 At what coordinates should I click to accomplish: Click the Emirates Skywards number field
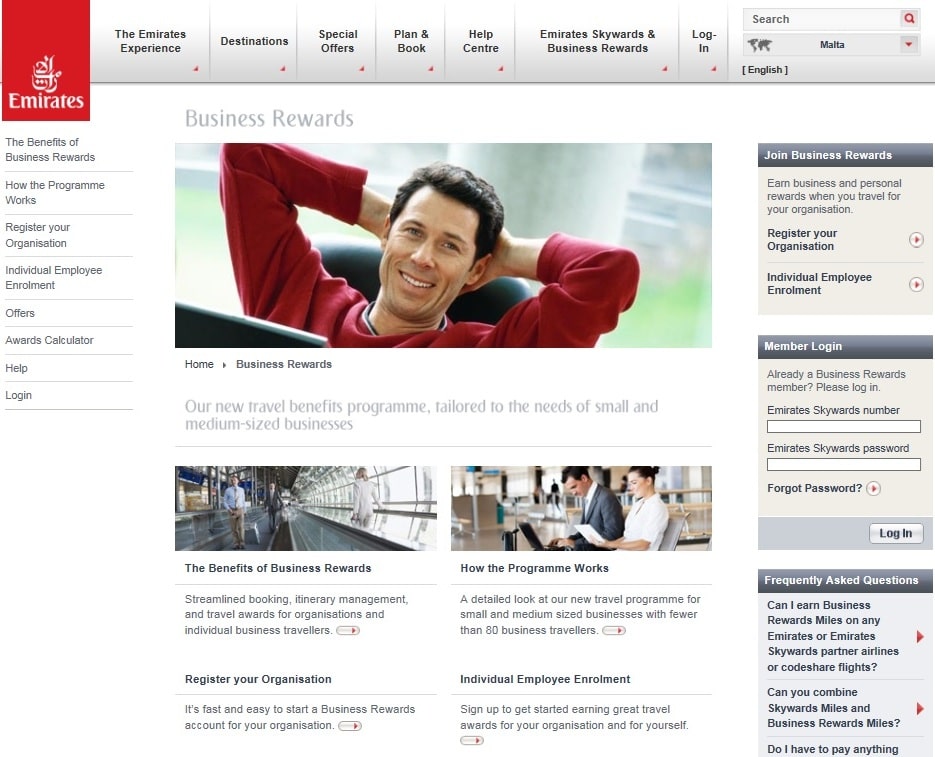tap(843, 427)
